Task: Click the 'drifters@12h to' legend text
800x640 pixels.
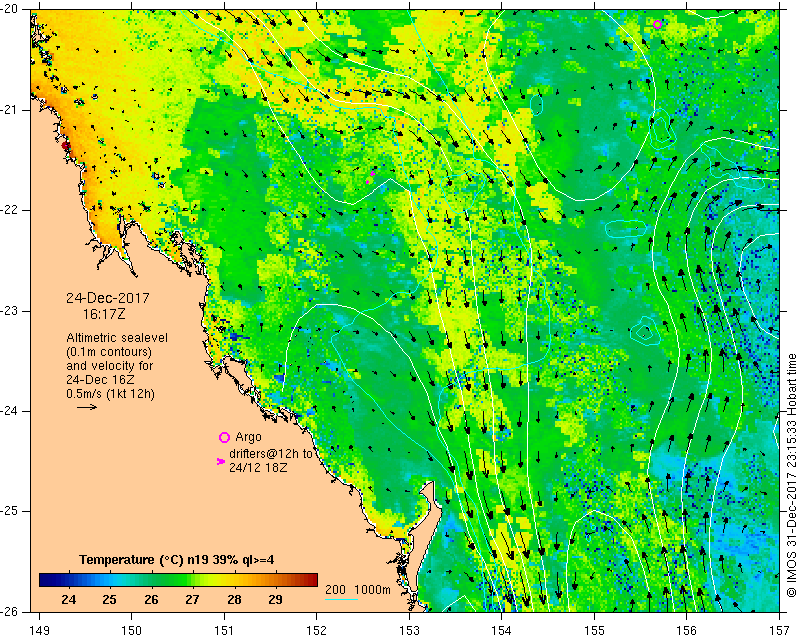Action: click(270, 454)
